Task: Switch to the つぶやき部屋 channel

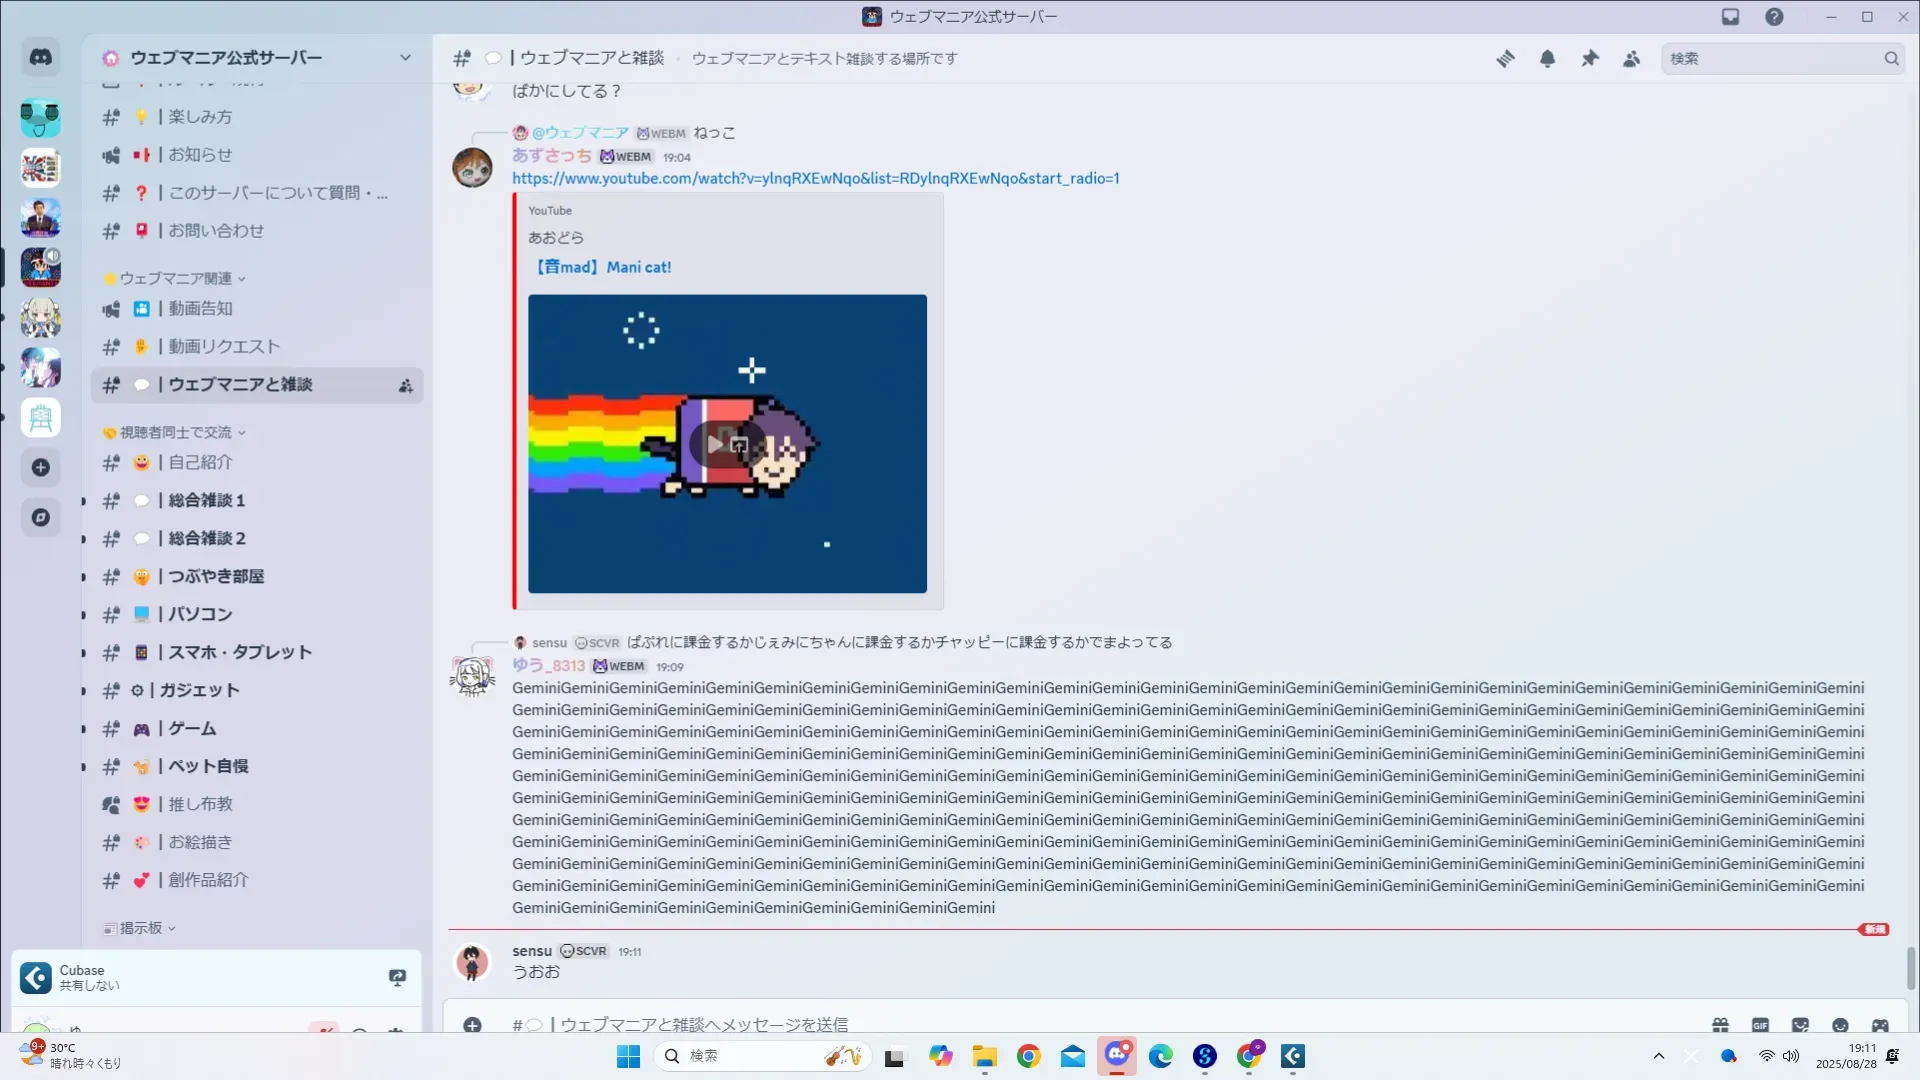Action: 216,577
